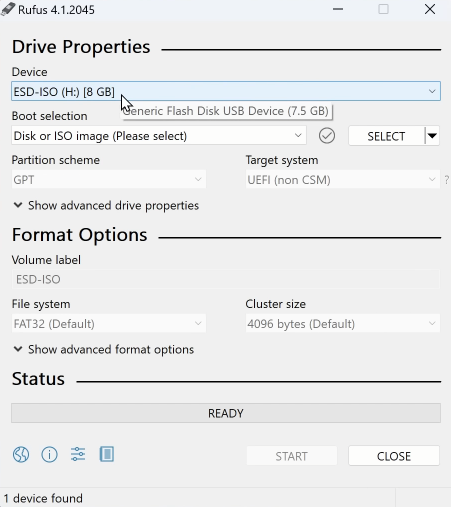This screenshot has height=507, width=451.
Task: Click the 'Target system' label
Action: (x=282, y=160)
